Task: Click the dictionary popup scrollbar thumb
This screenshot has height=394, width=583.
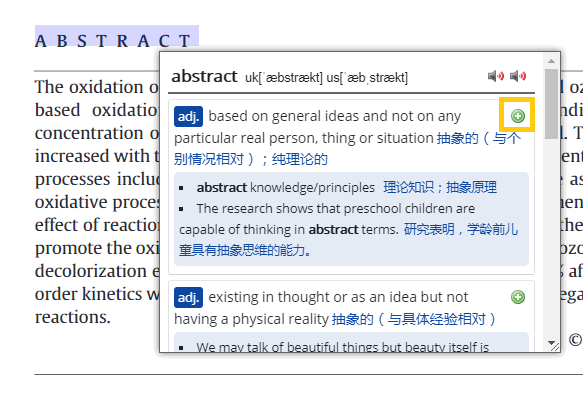Action: pos(551,103)
